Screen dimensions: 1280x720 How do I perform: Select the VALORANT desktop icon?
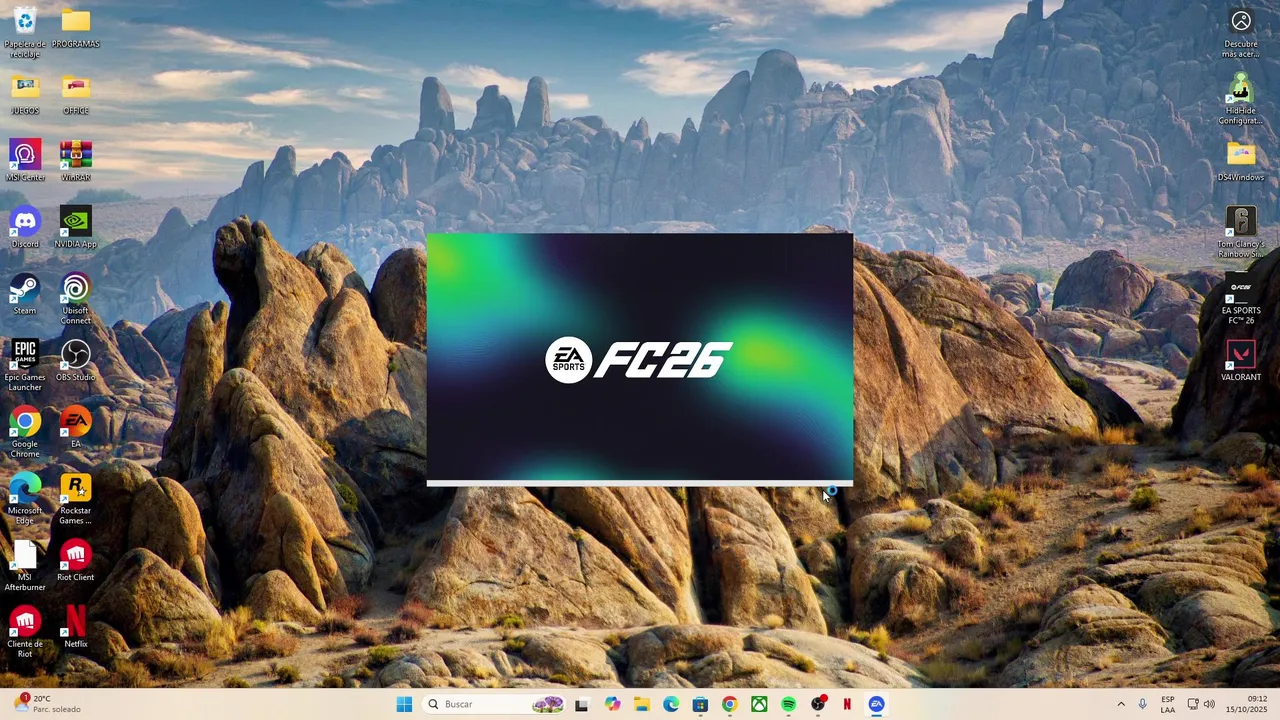(x=1241, y=361)
